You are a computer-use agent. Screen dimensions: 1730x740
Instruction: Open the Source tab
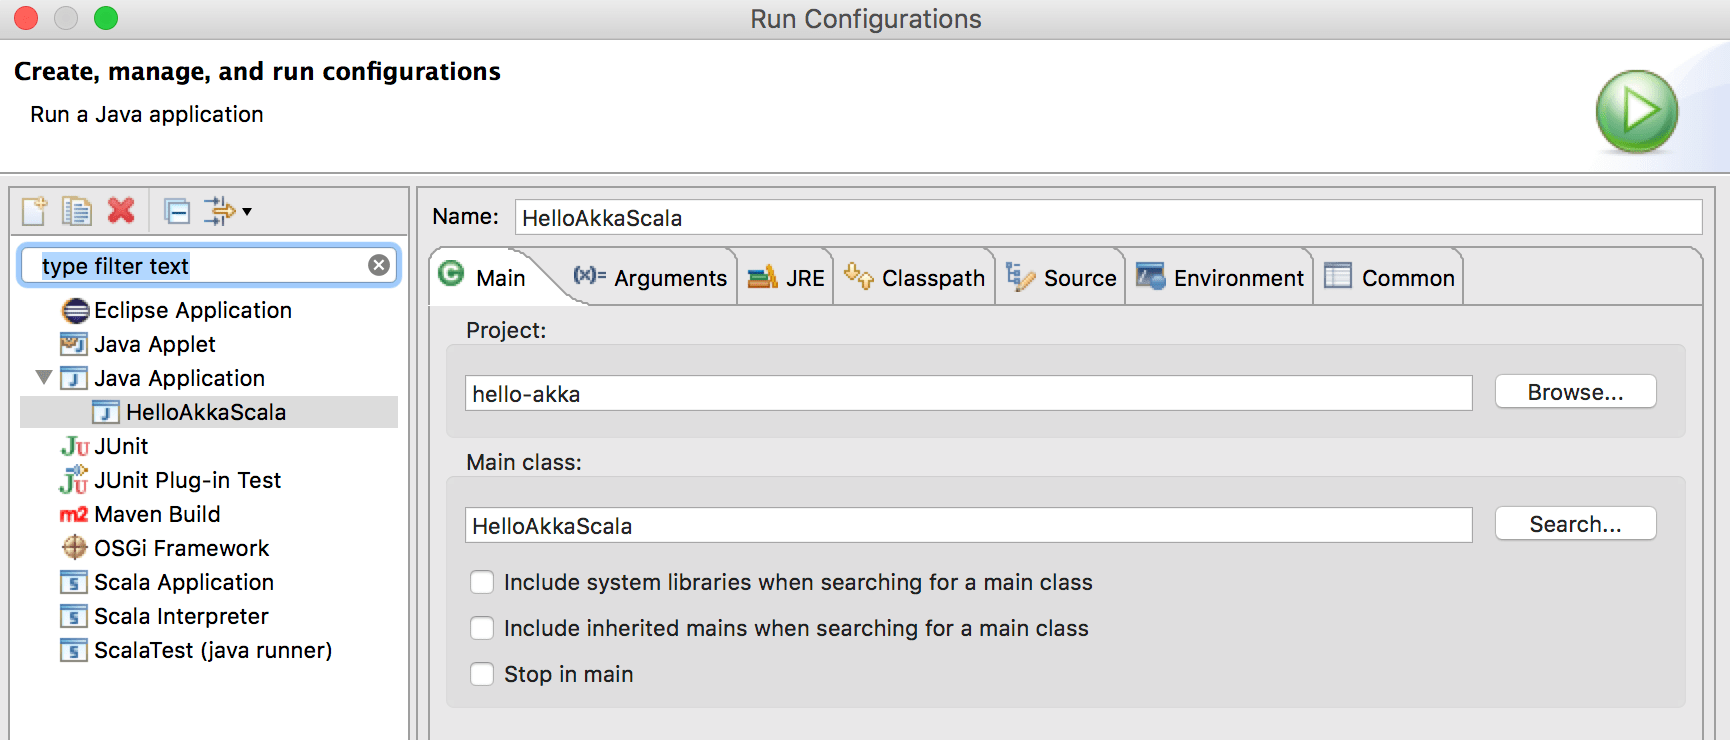coord(1061,277)
